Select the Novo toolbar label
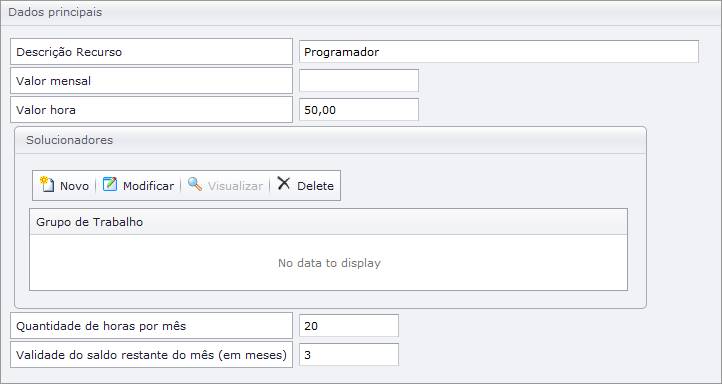722x384 pixels. (x=74, y=186)
